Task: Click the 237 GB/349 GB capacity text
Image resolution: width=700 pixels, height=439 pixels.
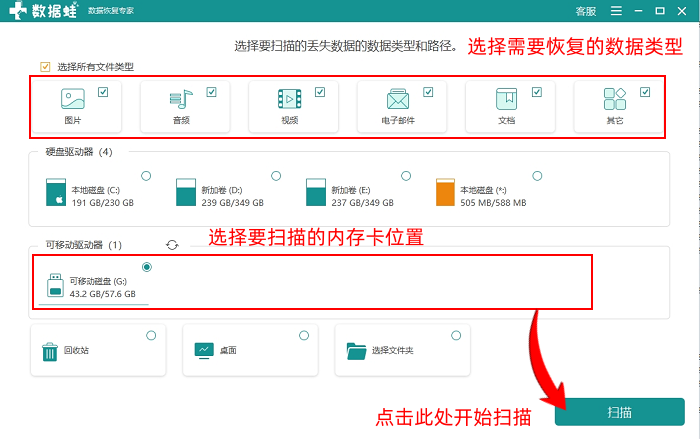Action: (x=362, y=203)
